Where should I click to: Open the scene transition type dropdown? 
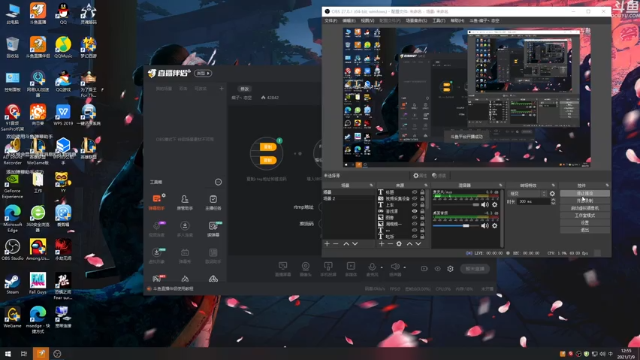(528, 193)
